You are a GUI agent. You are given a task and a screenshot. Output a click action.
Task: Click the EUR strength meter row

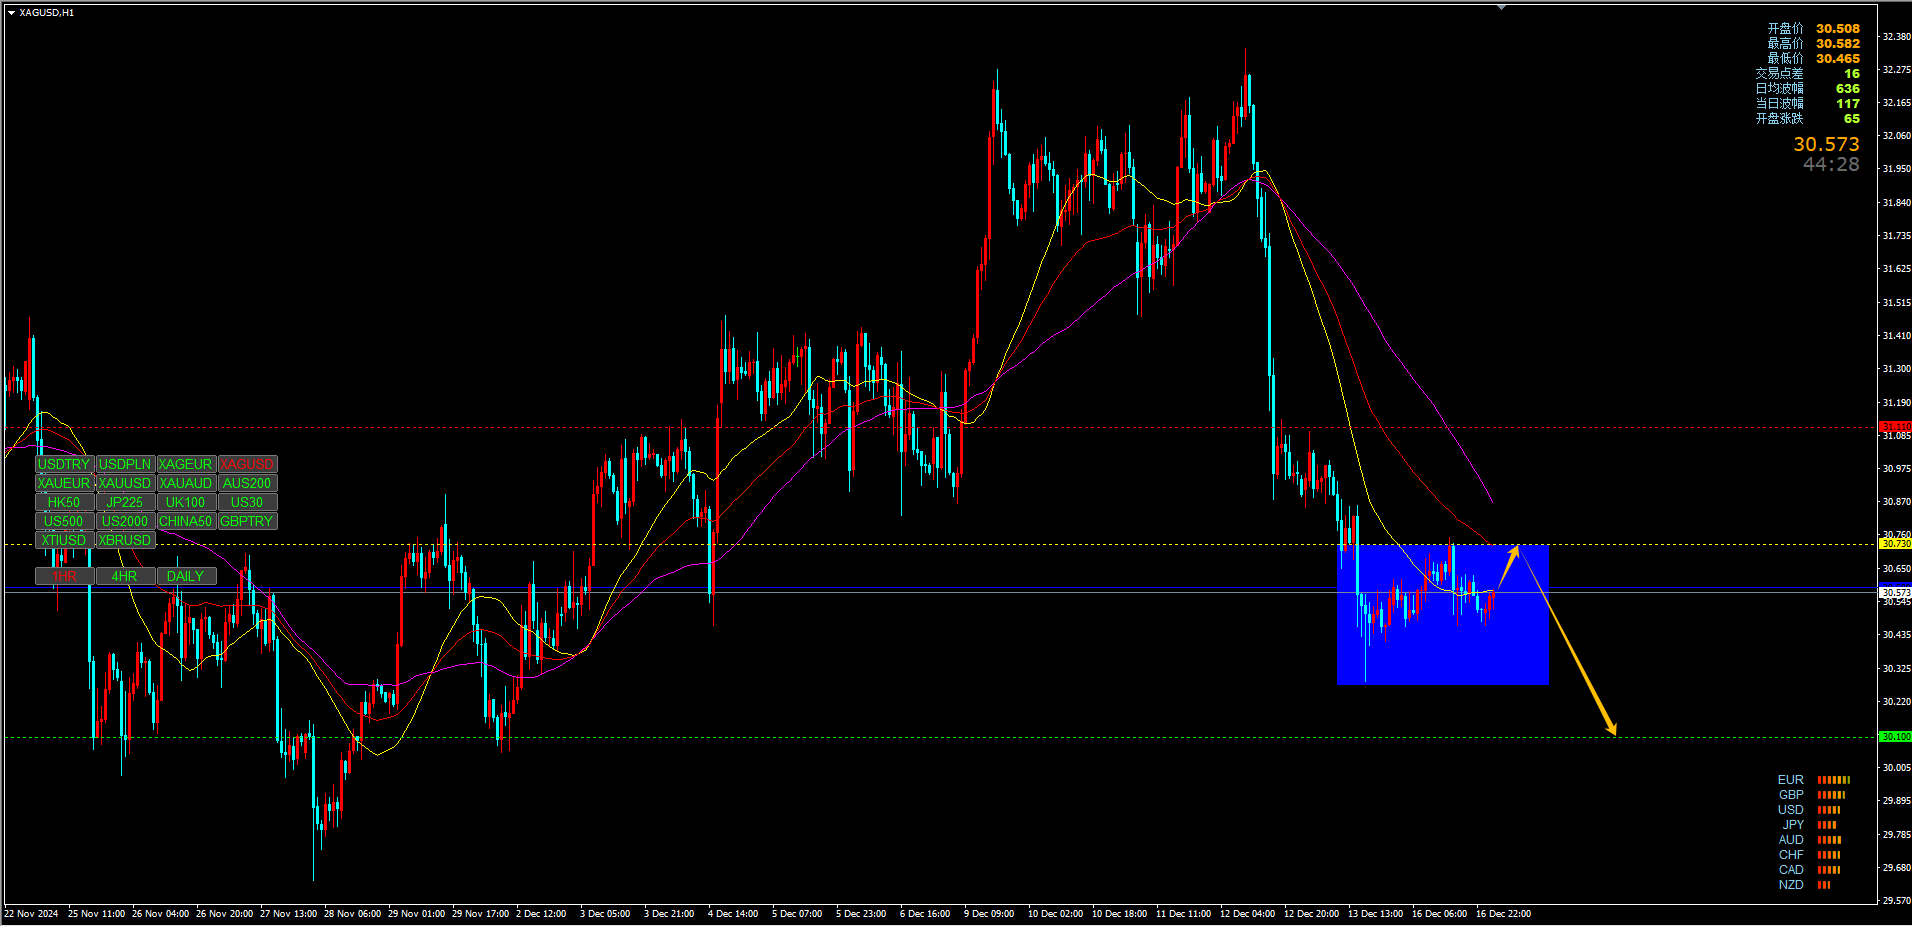pyautogui.click(x=1814, y=780)
